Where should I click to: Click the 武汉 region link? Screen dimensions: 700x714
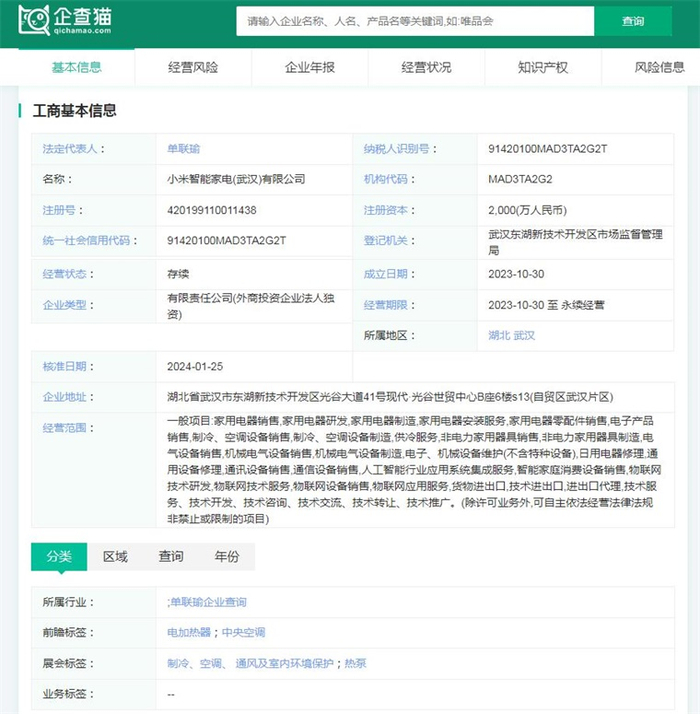524,336
